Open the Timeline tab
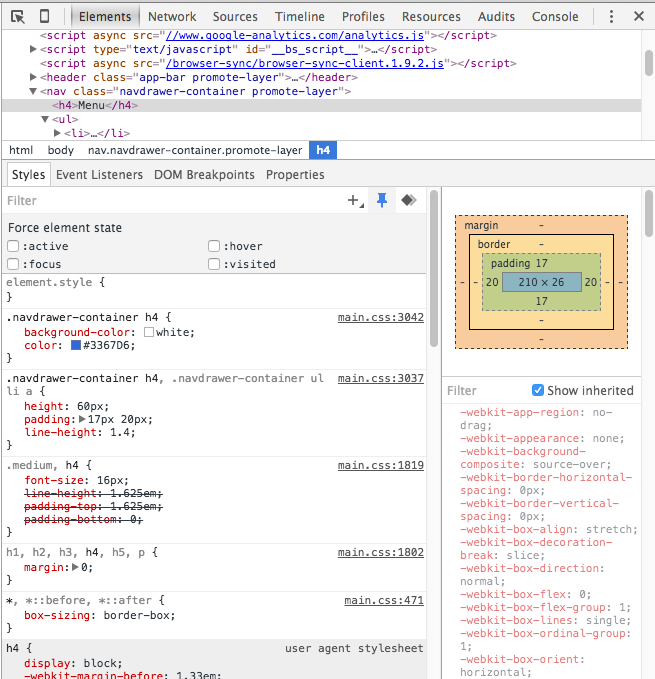This screenshot has width=655, height=679. coord(300,16)
